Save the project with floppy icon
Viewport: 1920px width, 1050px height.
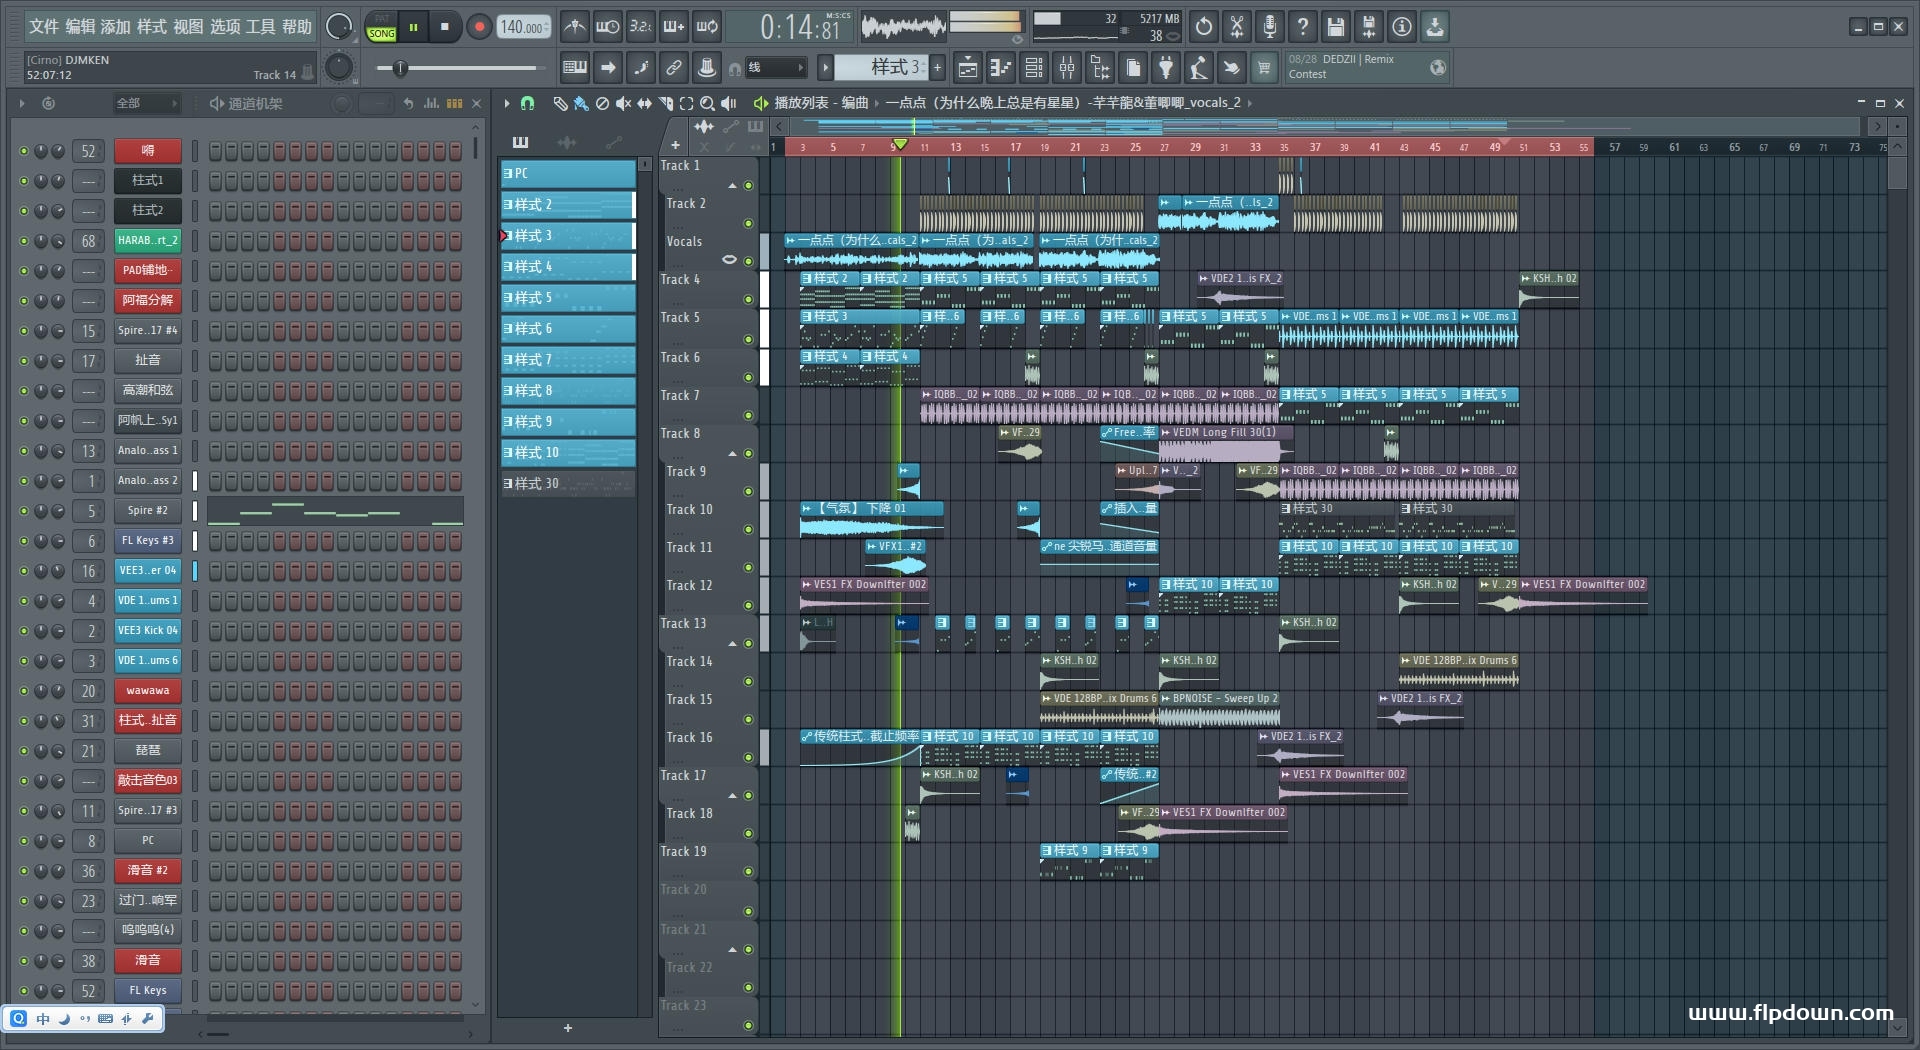[x=1335, y=27]
